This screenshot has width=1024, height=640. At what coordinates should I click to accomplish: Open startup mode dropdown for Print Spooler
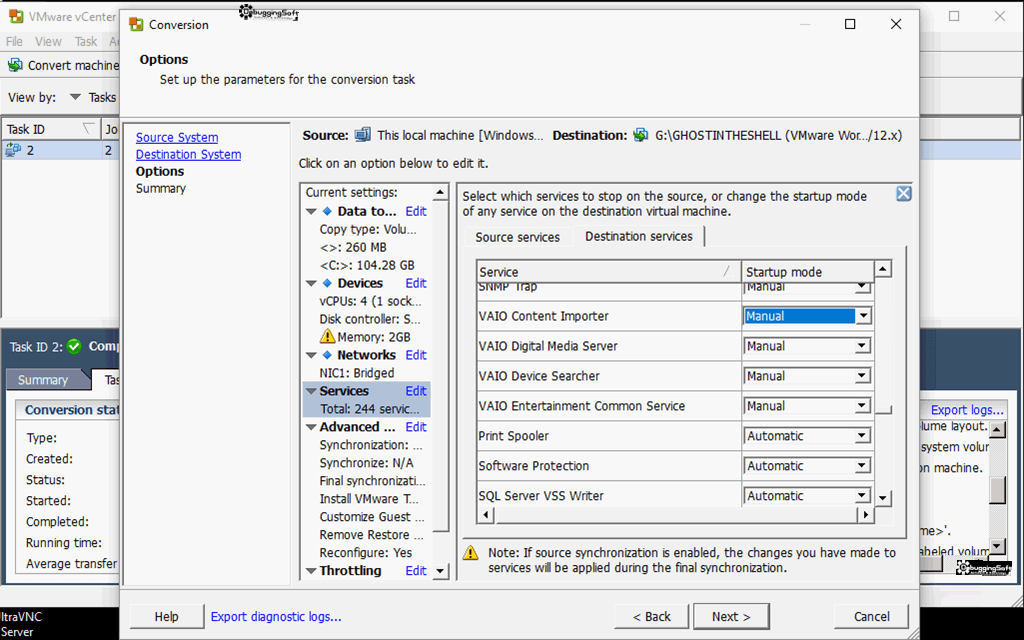click(x=863, y=436)
